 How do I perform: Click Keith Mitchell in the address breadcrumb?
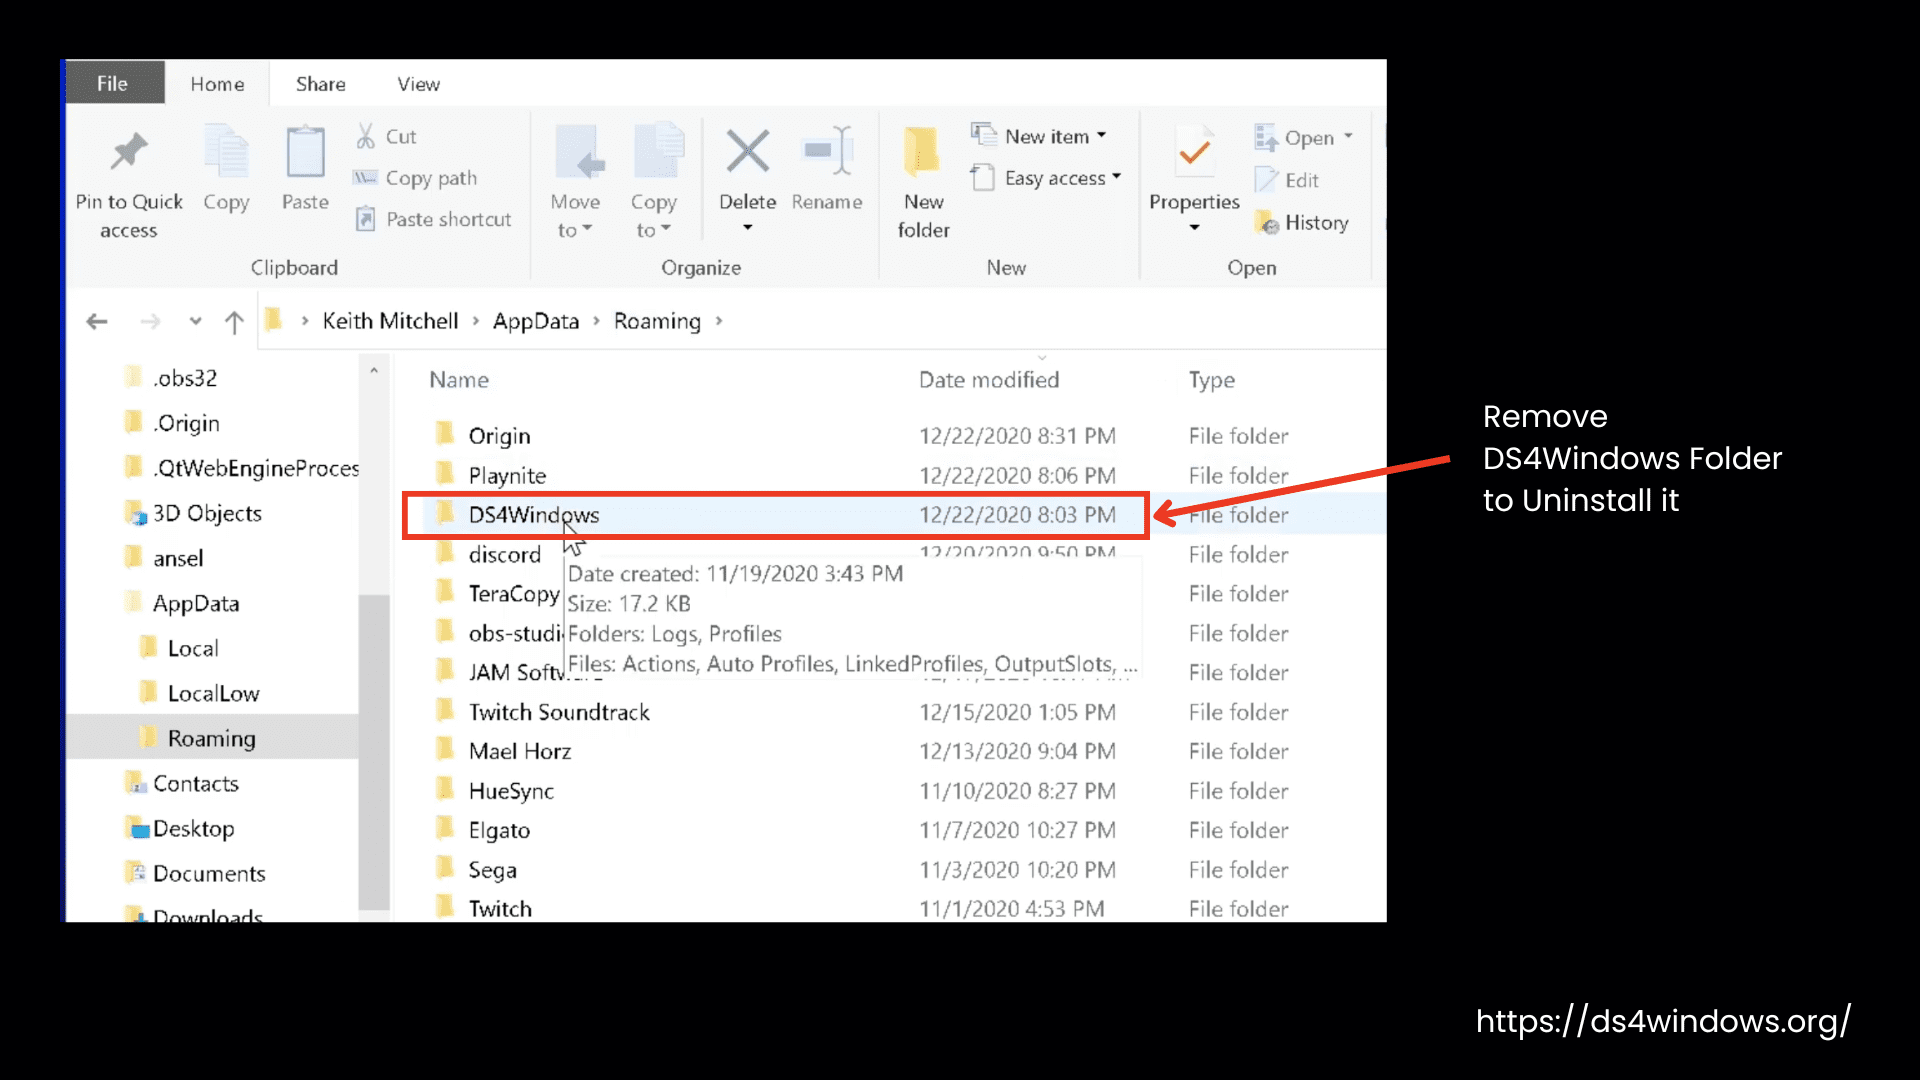pos(390,321)
